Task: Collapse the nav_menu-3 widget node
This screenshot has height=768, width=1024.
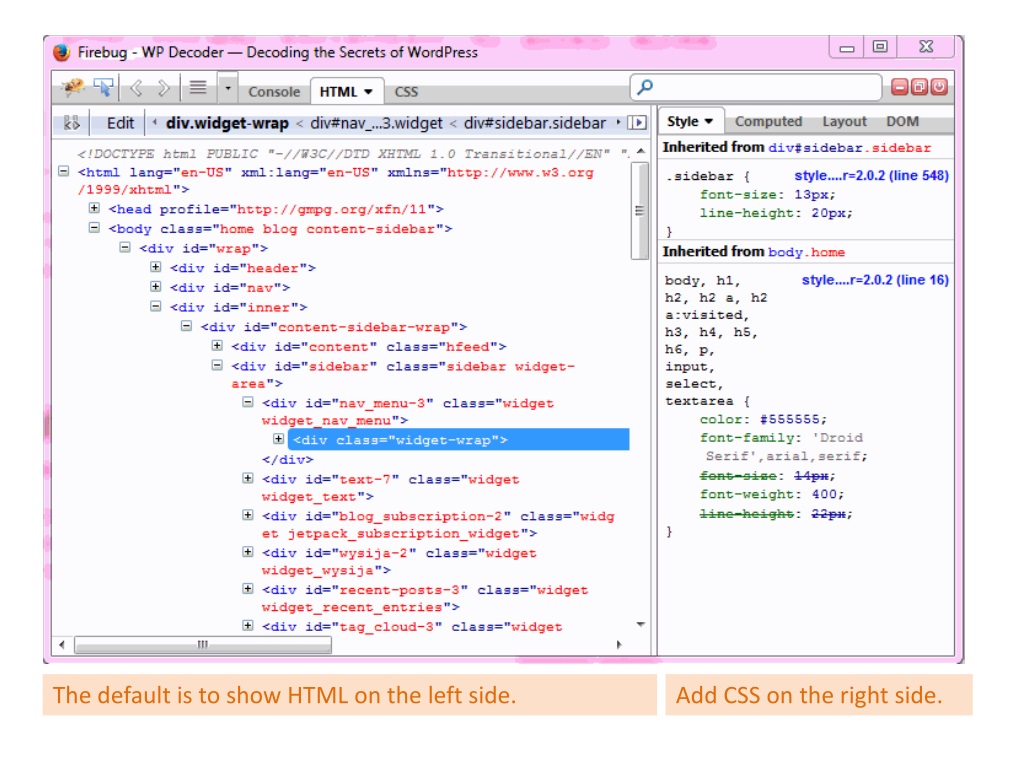Action: [248, 402]
